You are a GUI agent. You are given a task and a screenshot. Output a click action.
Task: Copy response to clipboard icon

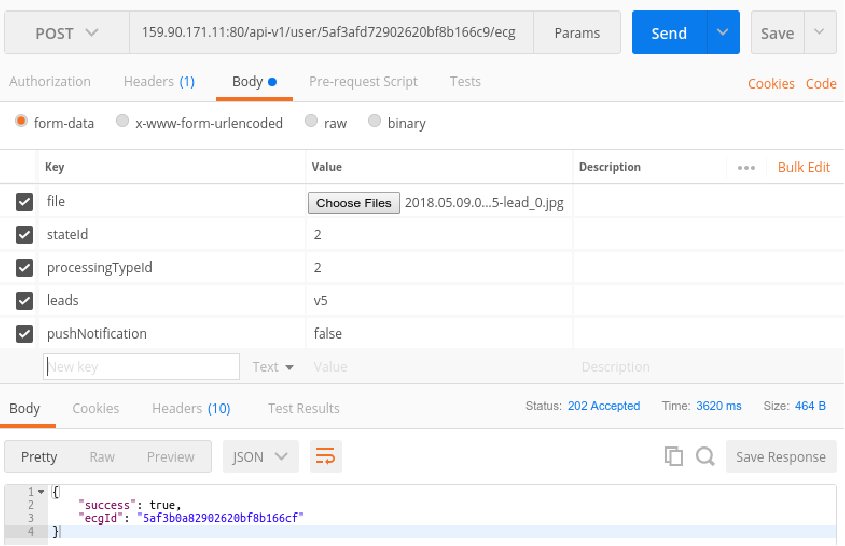click(673, 456)
